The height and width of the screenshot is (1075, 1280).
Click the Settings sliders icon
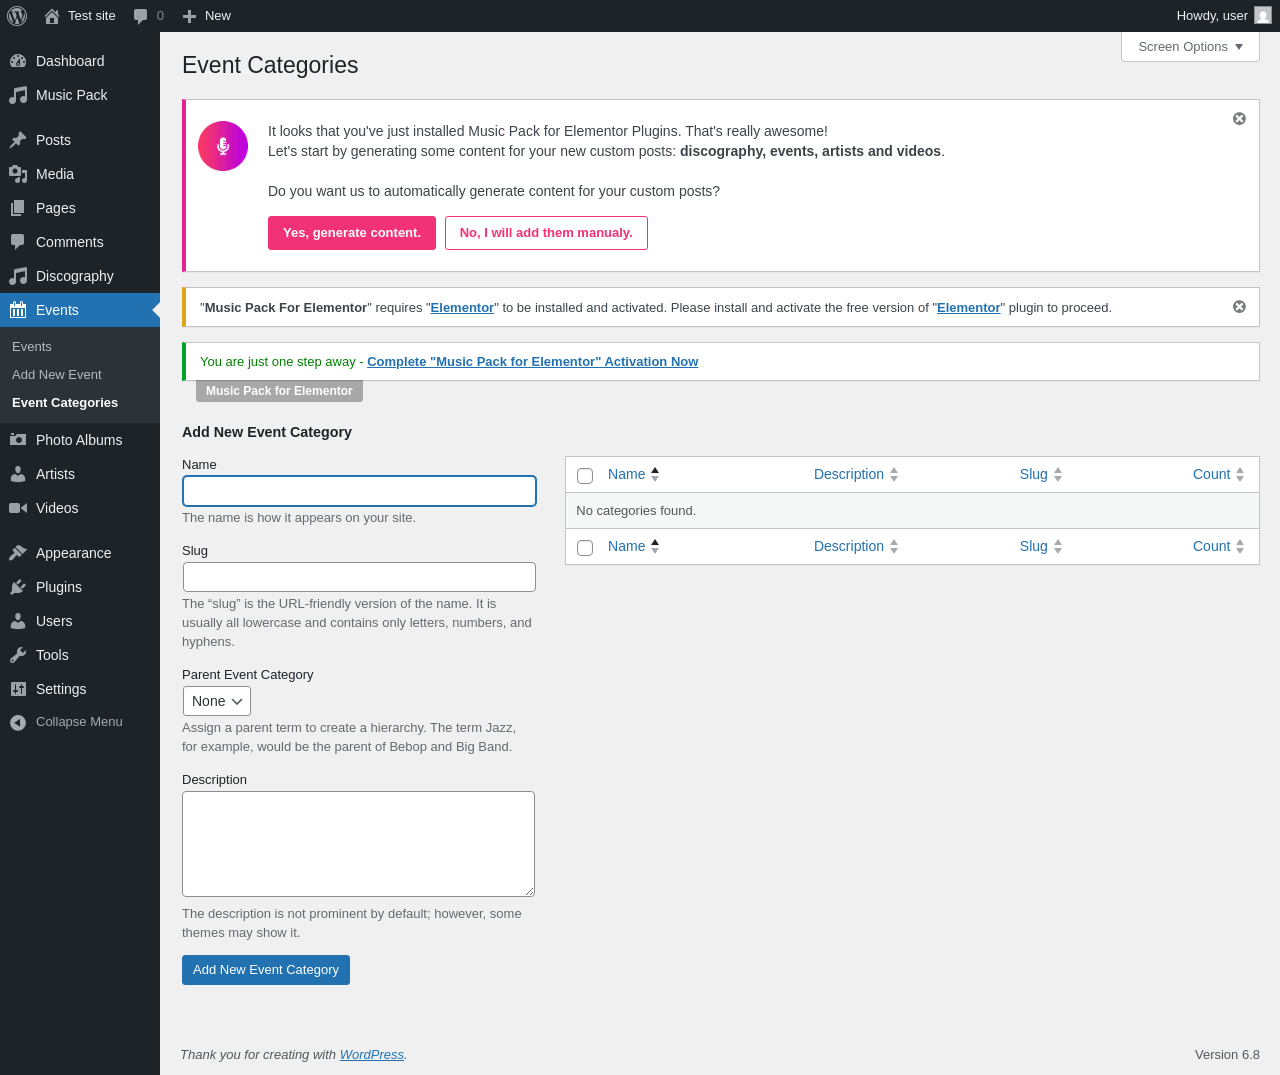pyautogui.click(x=18, y=689)
